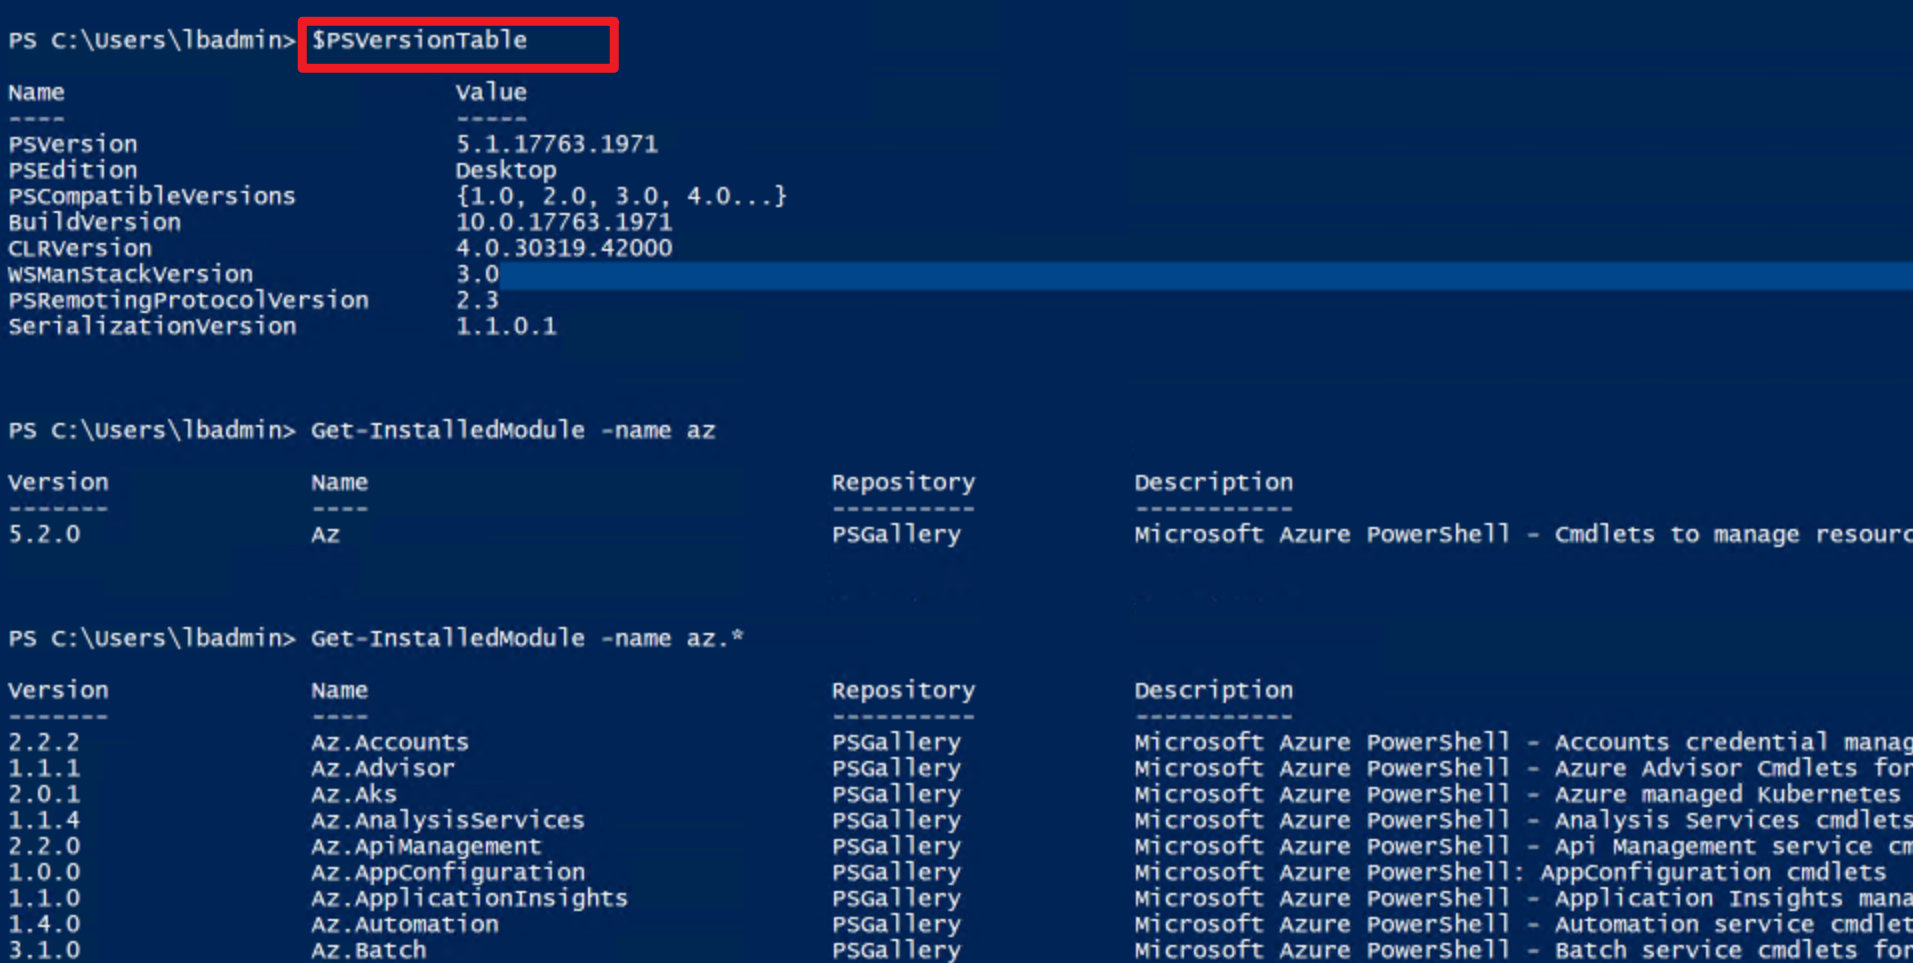
Task: Click the Az.Batch module name
Action: coord(368,950)
